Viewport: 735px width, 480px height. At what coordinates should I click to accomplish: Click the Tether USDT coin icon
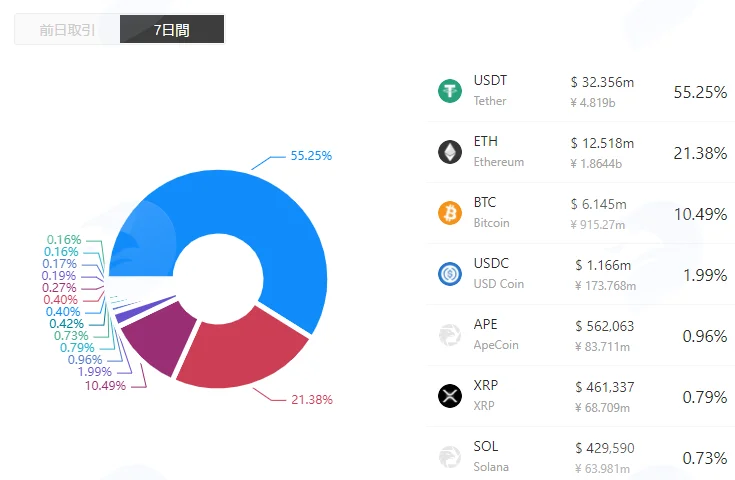(450, 91)
